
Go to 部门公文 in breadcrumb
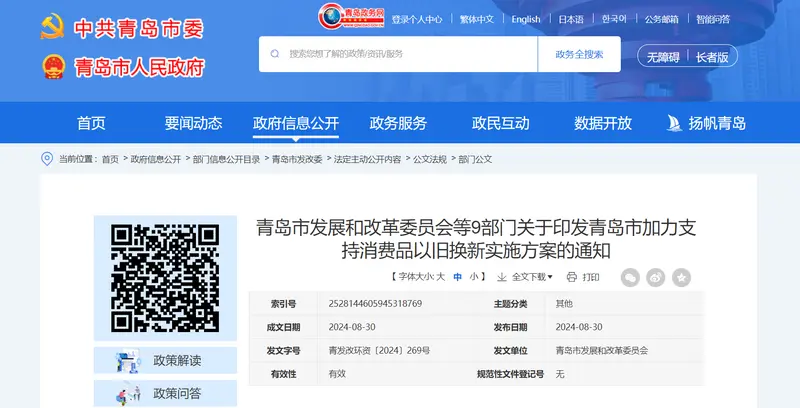[x=476, y=159]
